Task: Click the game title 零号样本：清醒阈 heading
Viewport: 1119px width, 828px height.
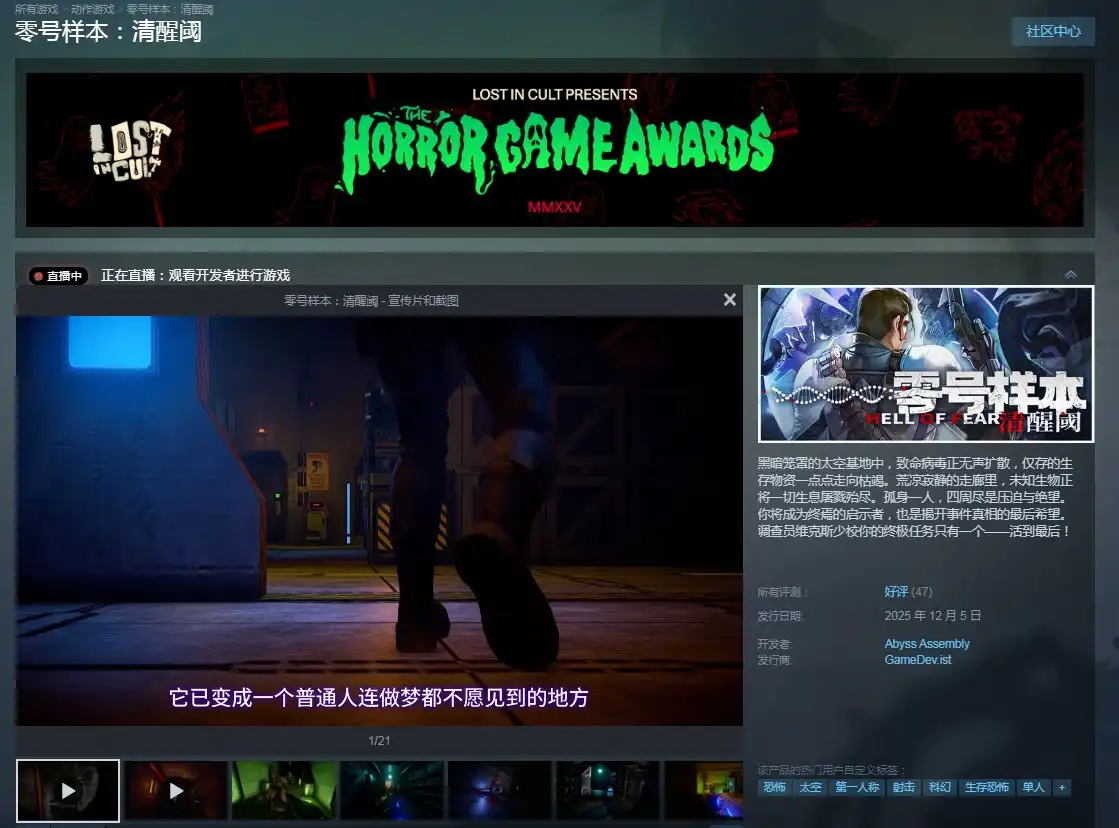Action: (108, 32)
